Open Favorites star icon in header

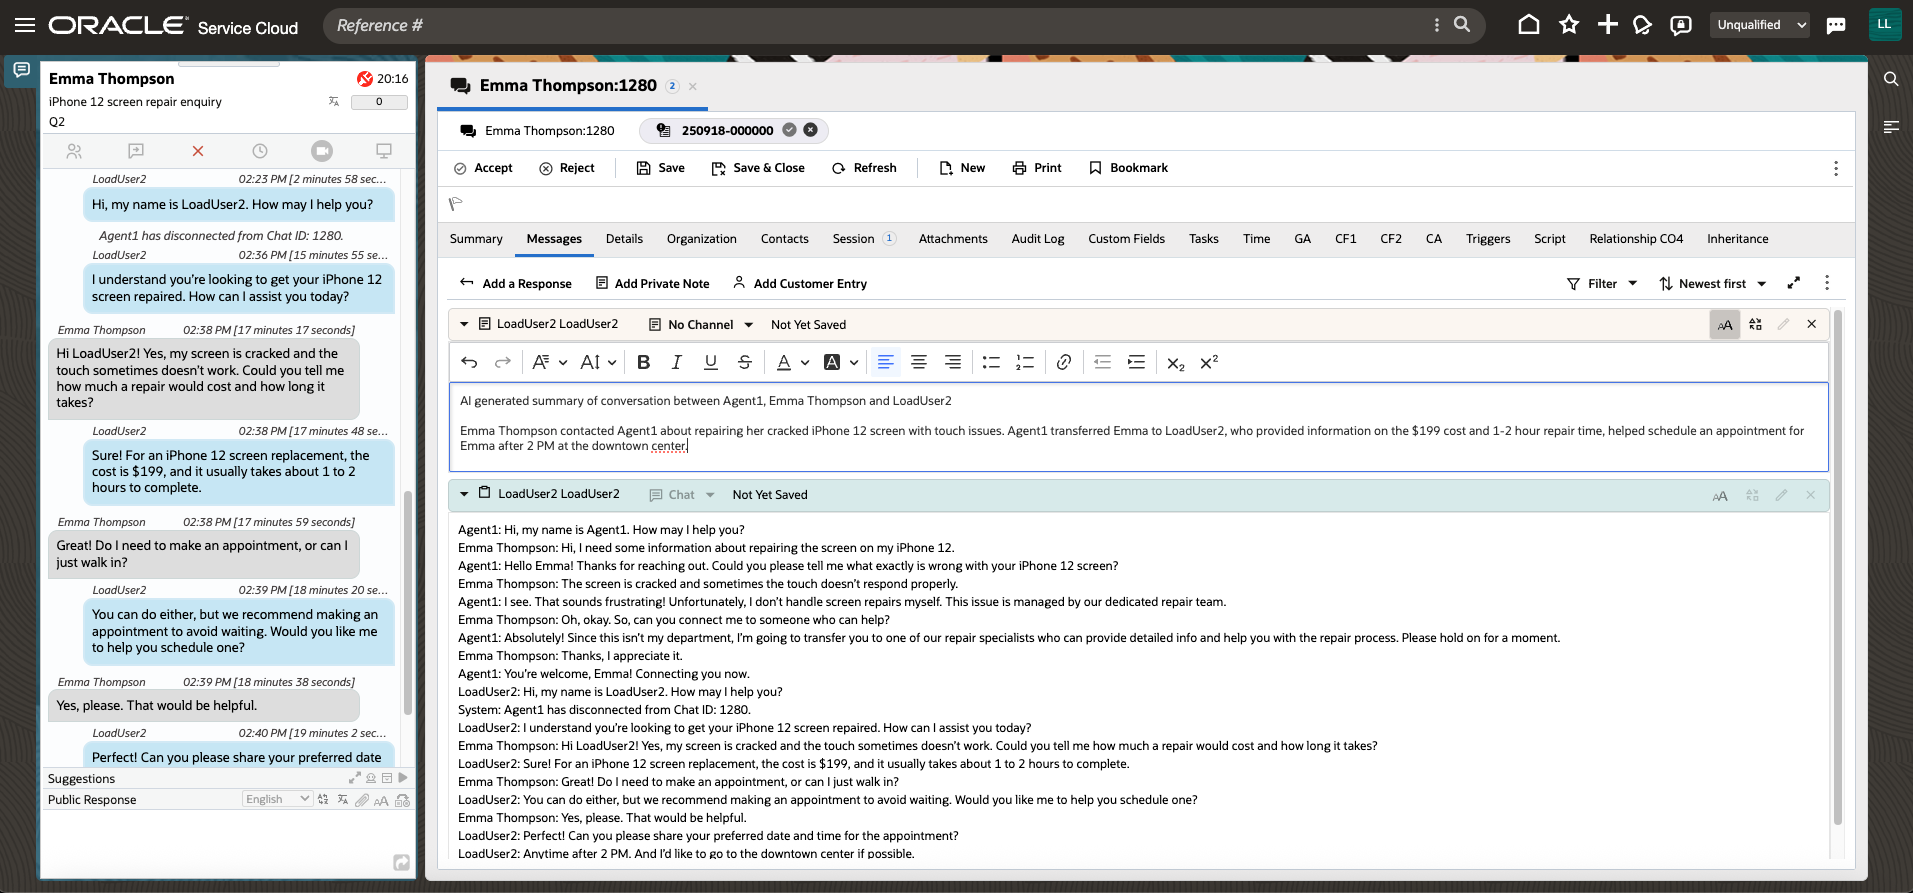coord(1569,25)
